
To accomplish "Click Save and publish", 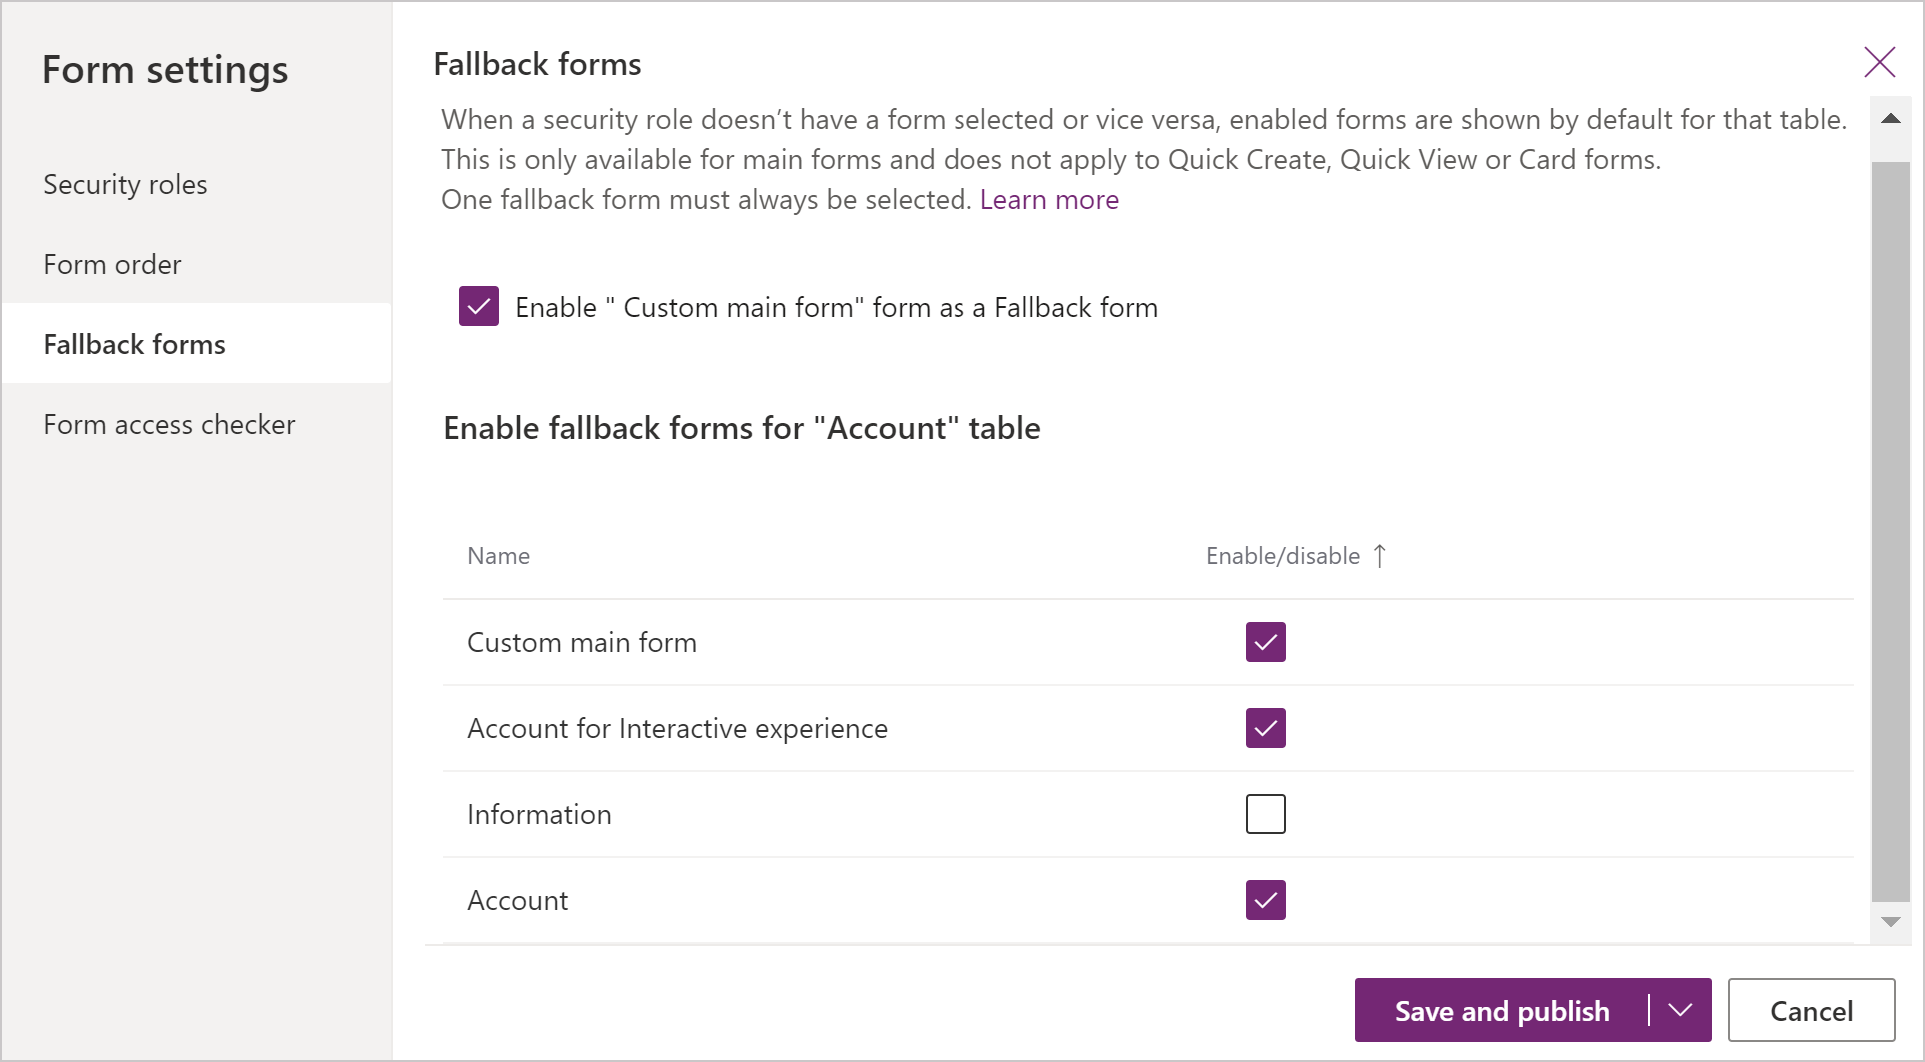I will pyautogui.click(x=1502, y=1010).
